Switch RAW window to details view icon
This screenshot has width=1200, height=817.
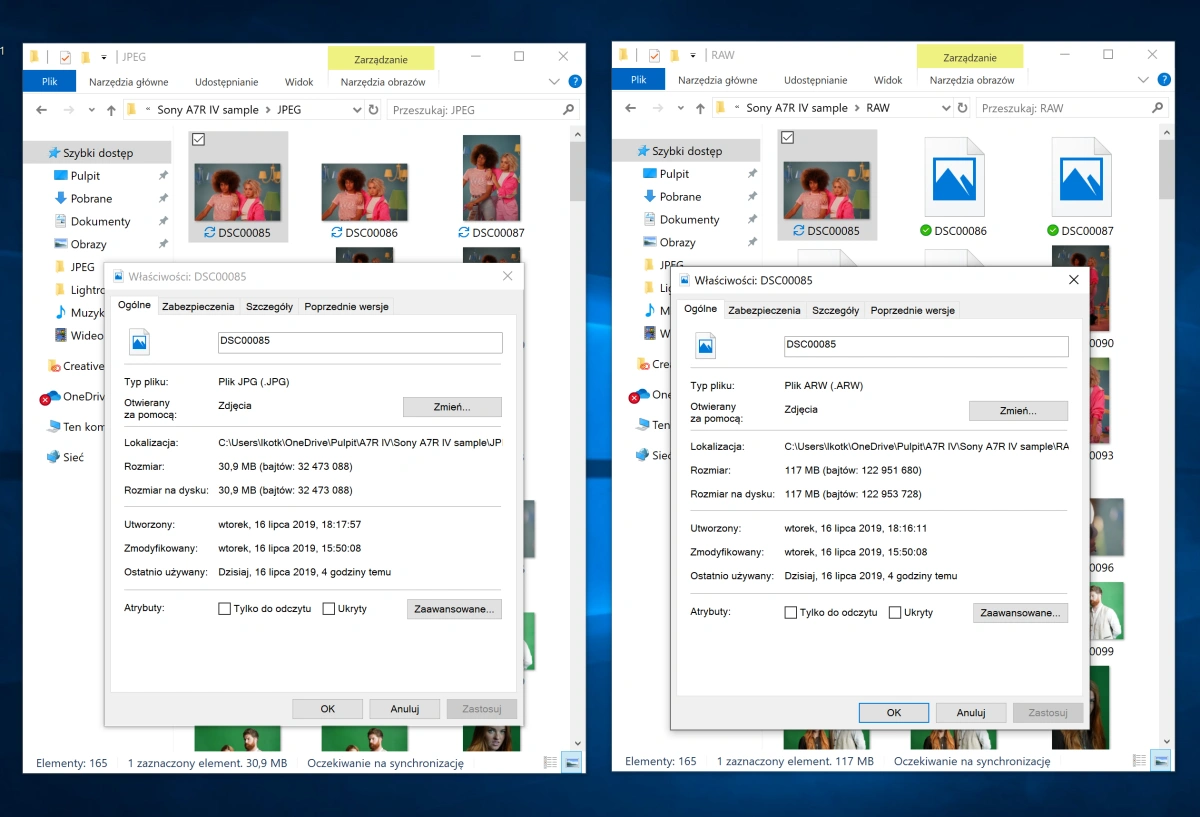1139,760
